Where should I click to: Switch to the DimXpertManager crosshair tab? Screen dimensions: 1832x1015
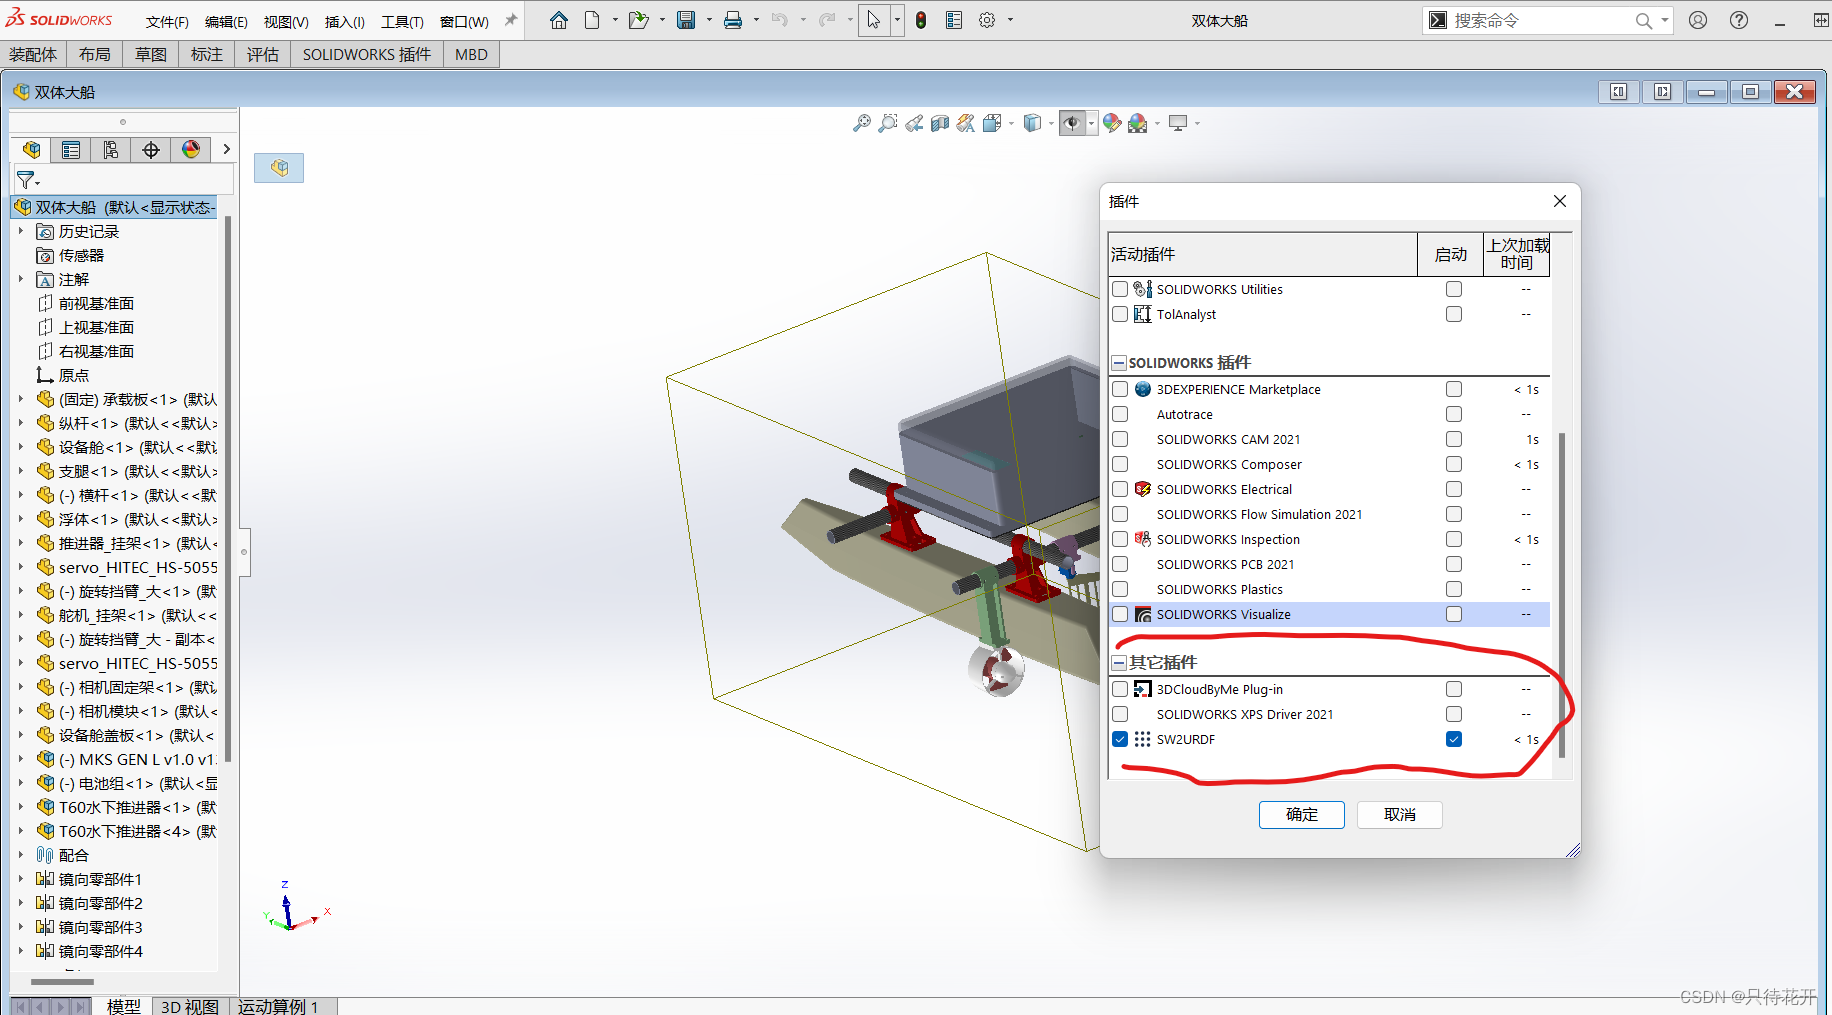click(x=151, y=150)
